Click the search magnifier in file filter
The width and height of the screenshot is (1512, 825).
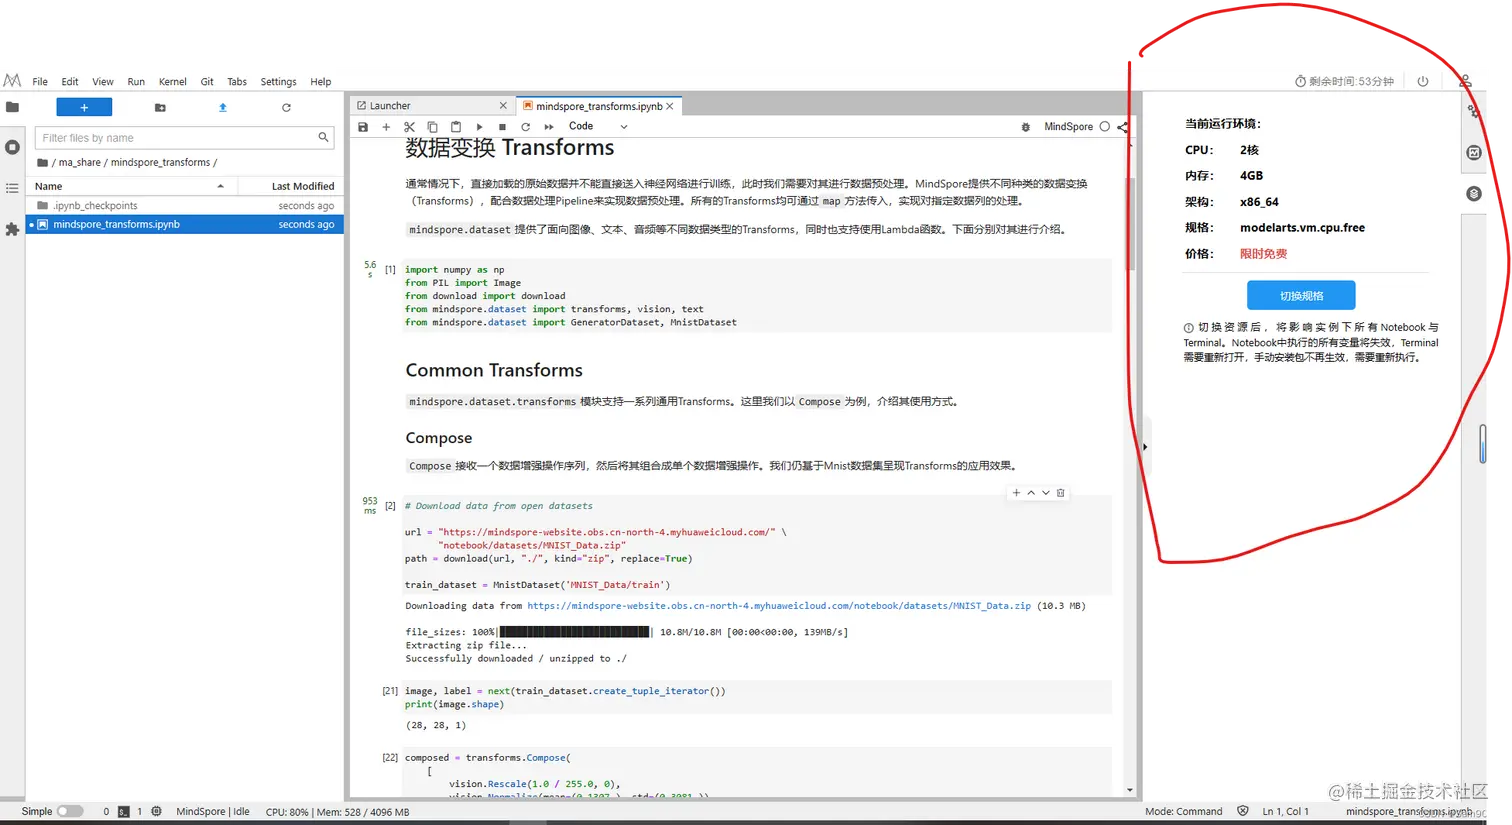pos(323,137)
